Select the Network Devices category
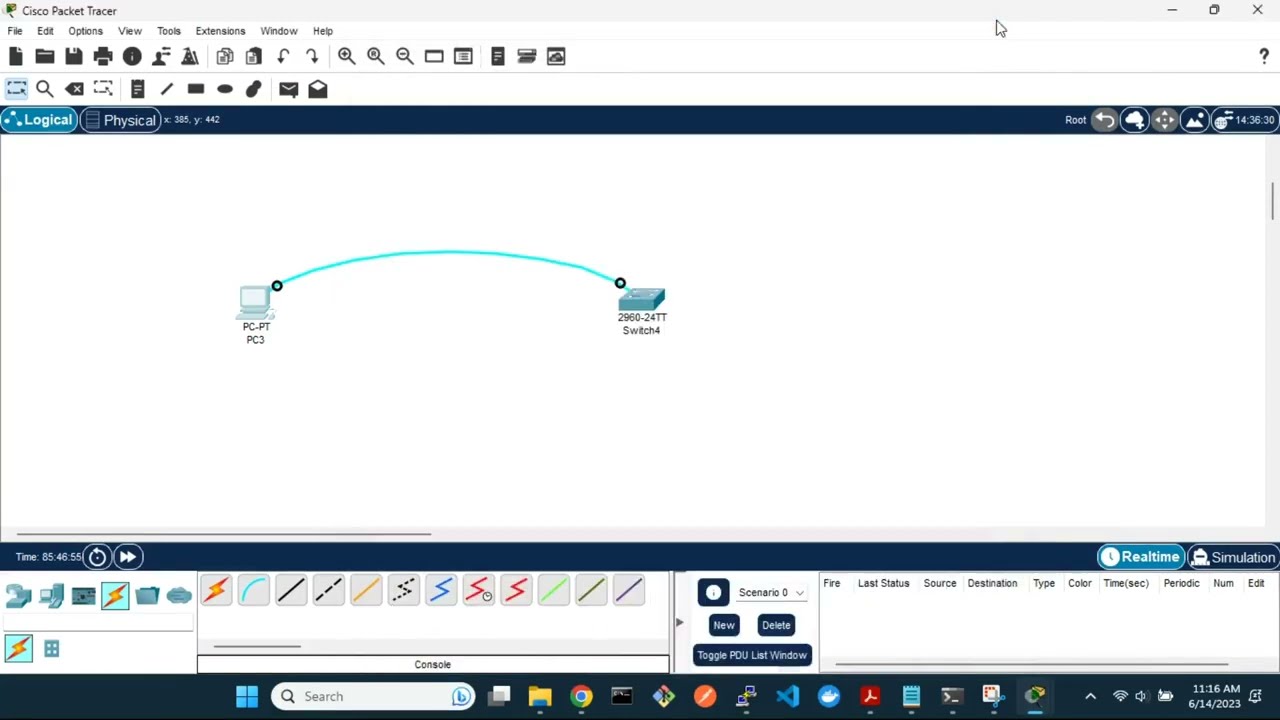 coord(19,596)
